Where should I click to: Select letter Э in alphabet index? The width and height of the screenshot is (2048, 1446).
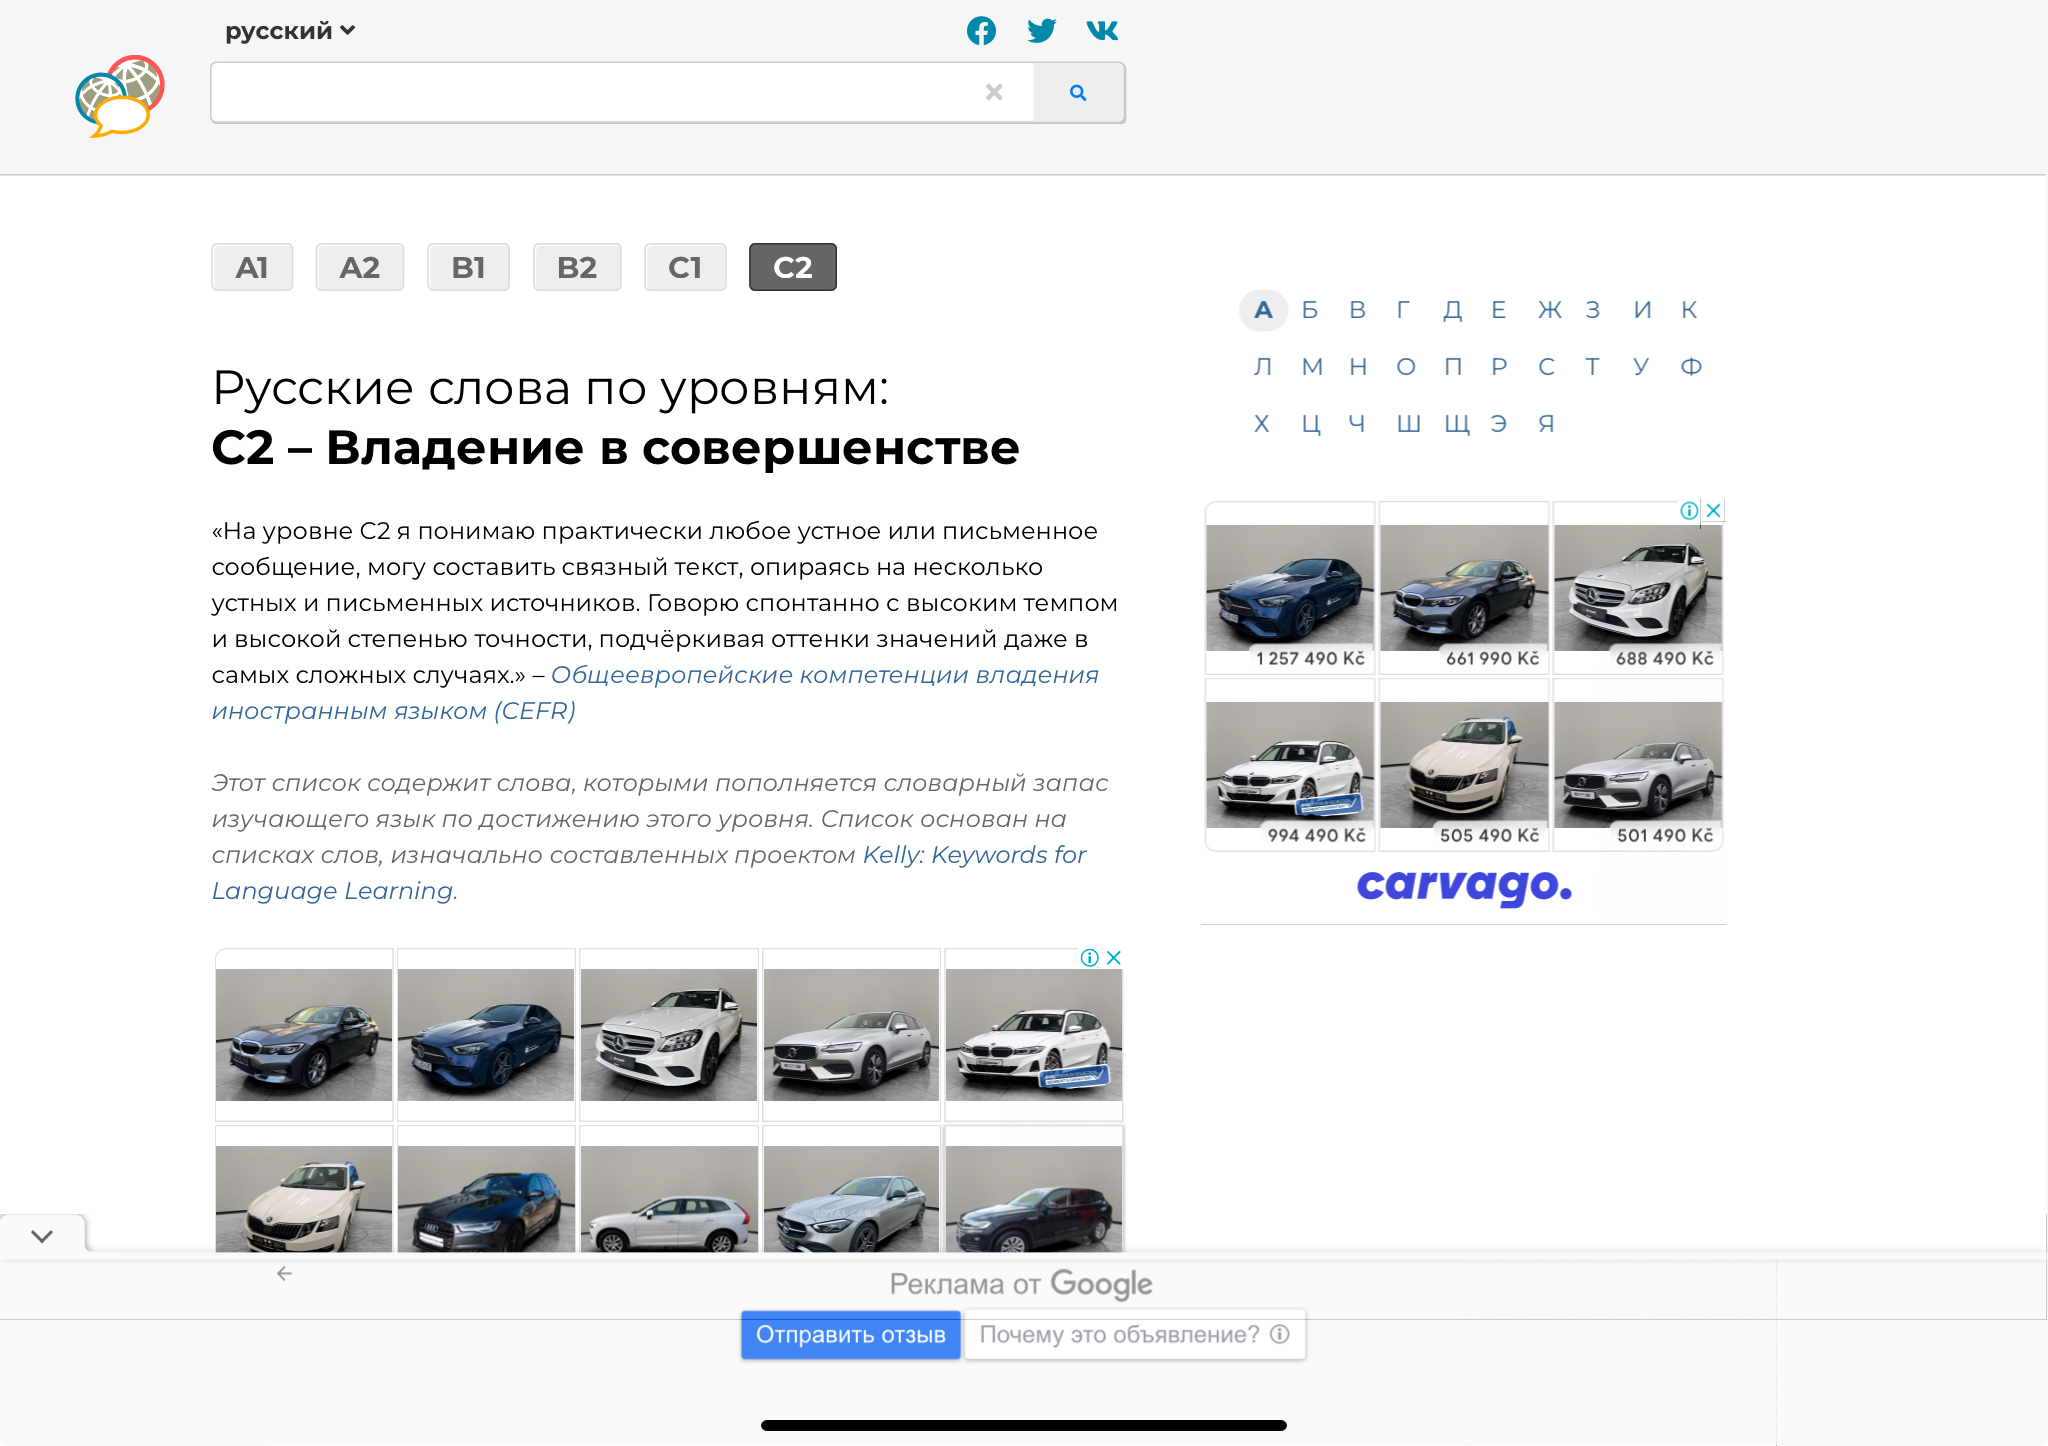coord(1499,424)
